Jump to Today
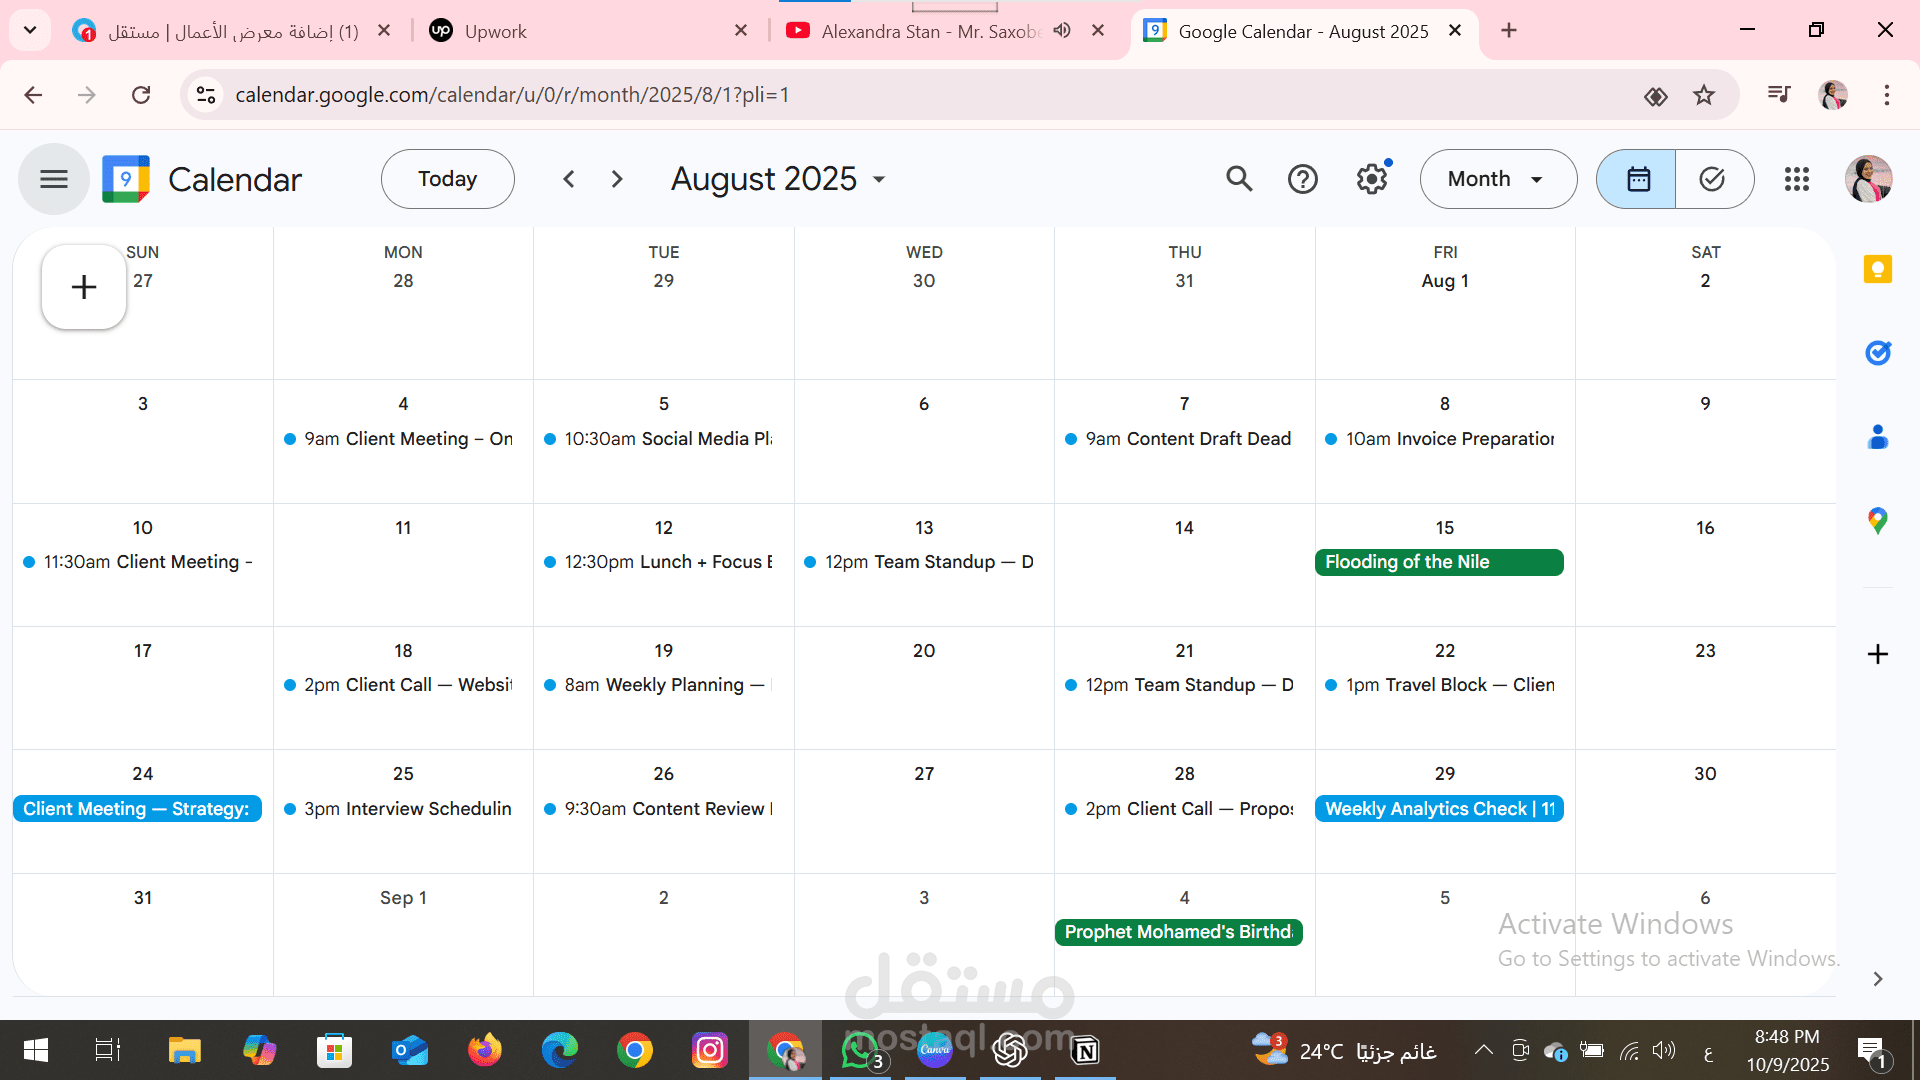This screenshot has height=1080, width=1920. click(447, 179)
